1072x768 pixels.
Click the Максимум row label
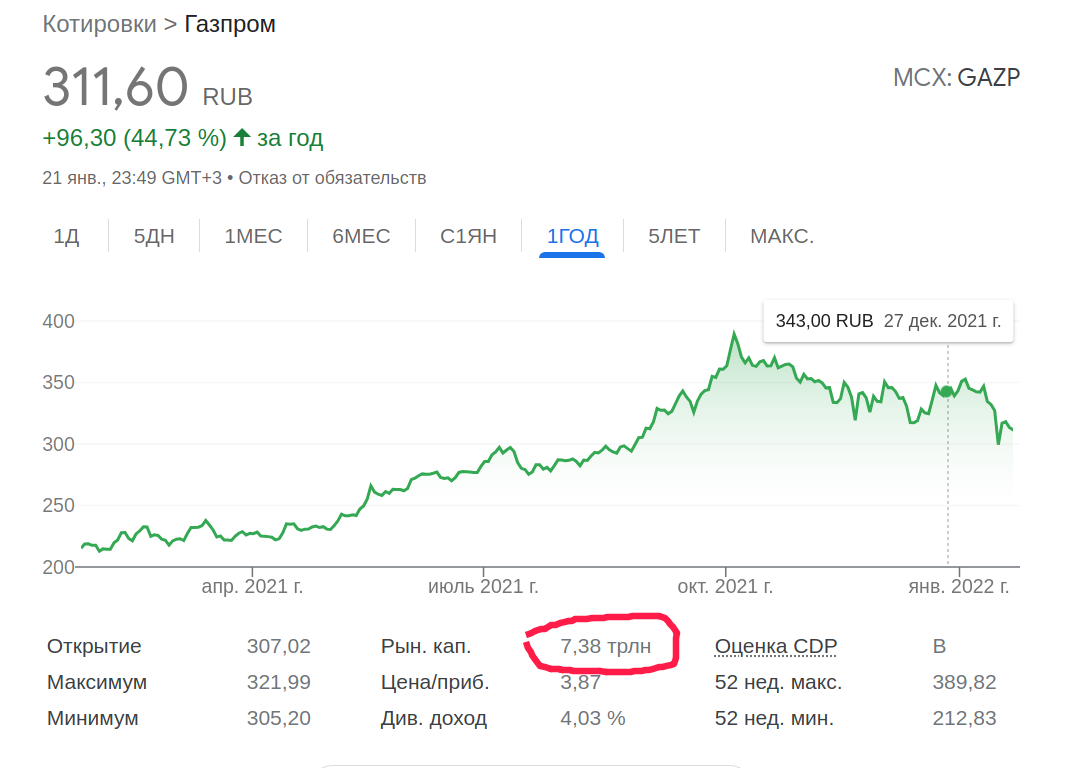click(97, 682)
